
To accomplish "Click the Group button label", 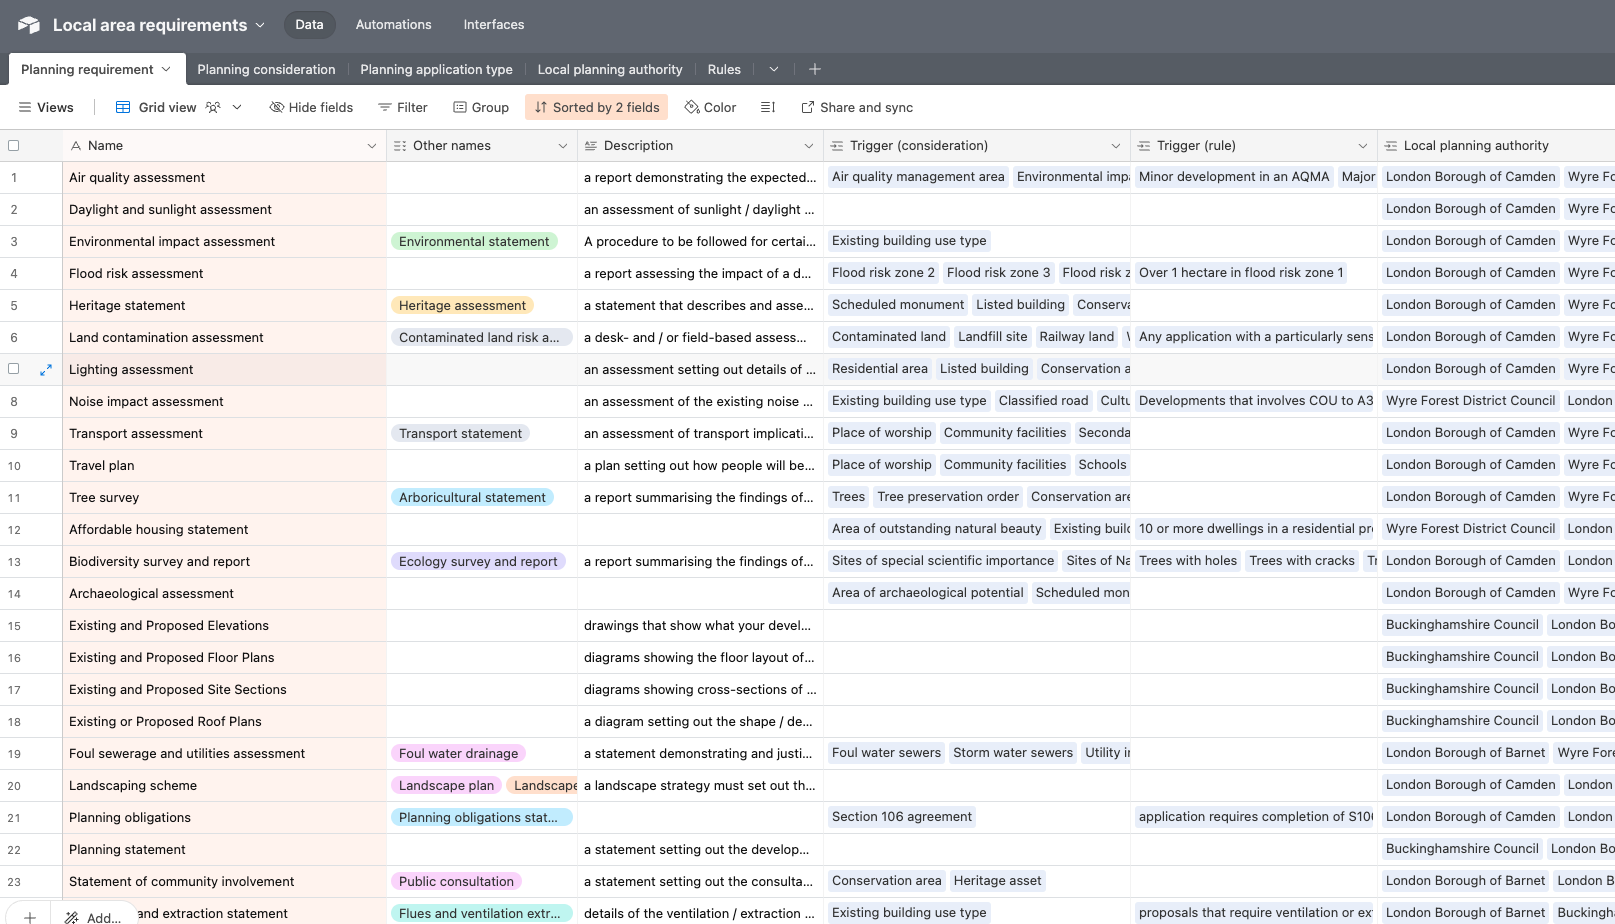I will pyautogui.click(x=490, y=107).
